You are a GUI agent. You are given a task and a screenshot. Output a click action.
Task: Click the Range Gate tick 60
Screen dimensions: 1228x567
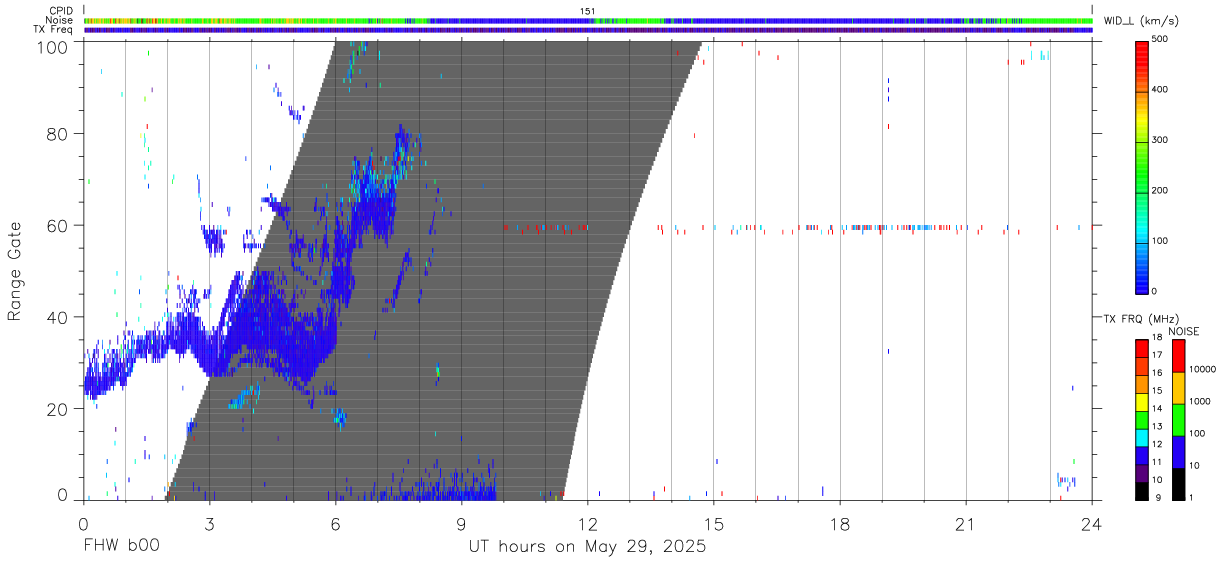pyautogui.click(x=55, y=225)
